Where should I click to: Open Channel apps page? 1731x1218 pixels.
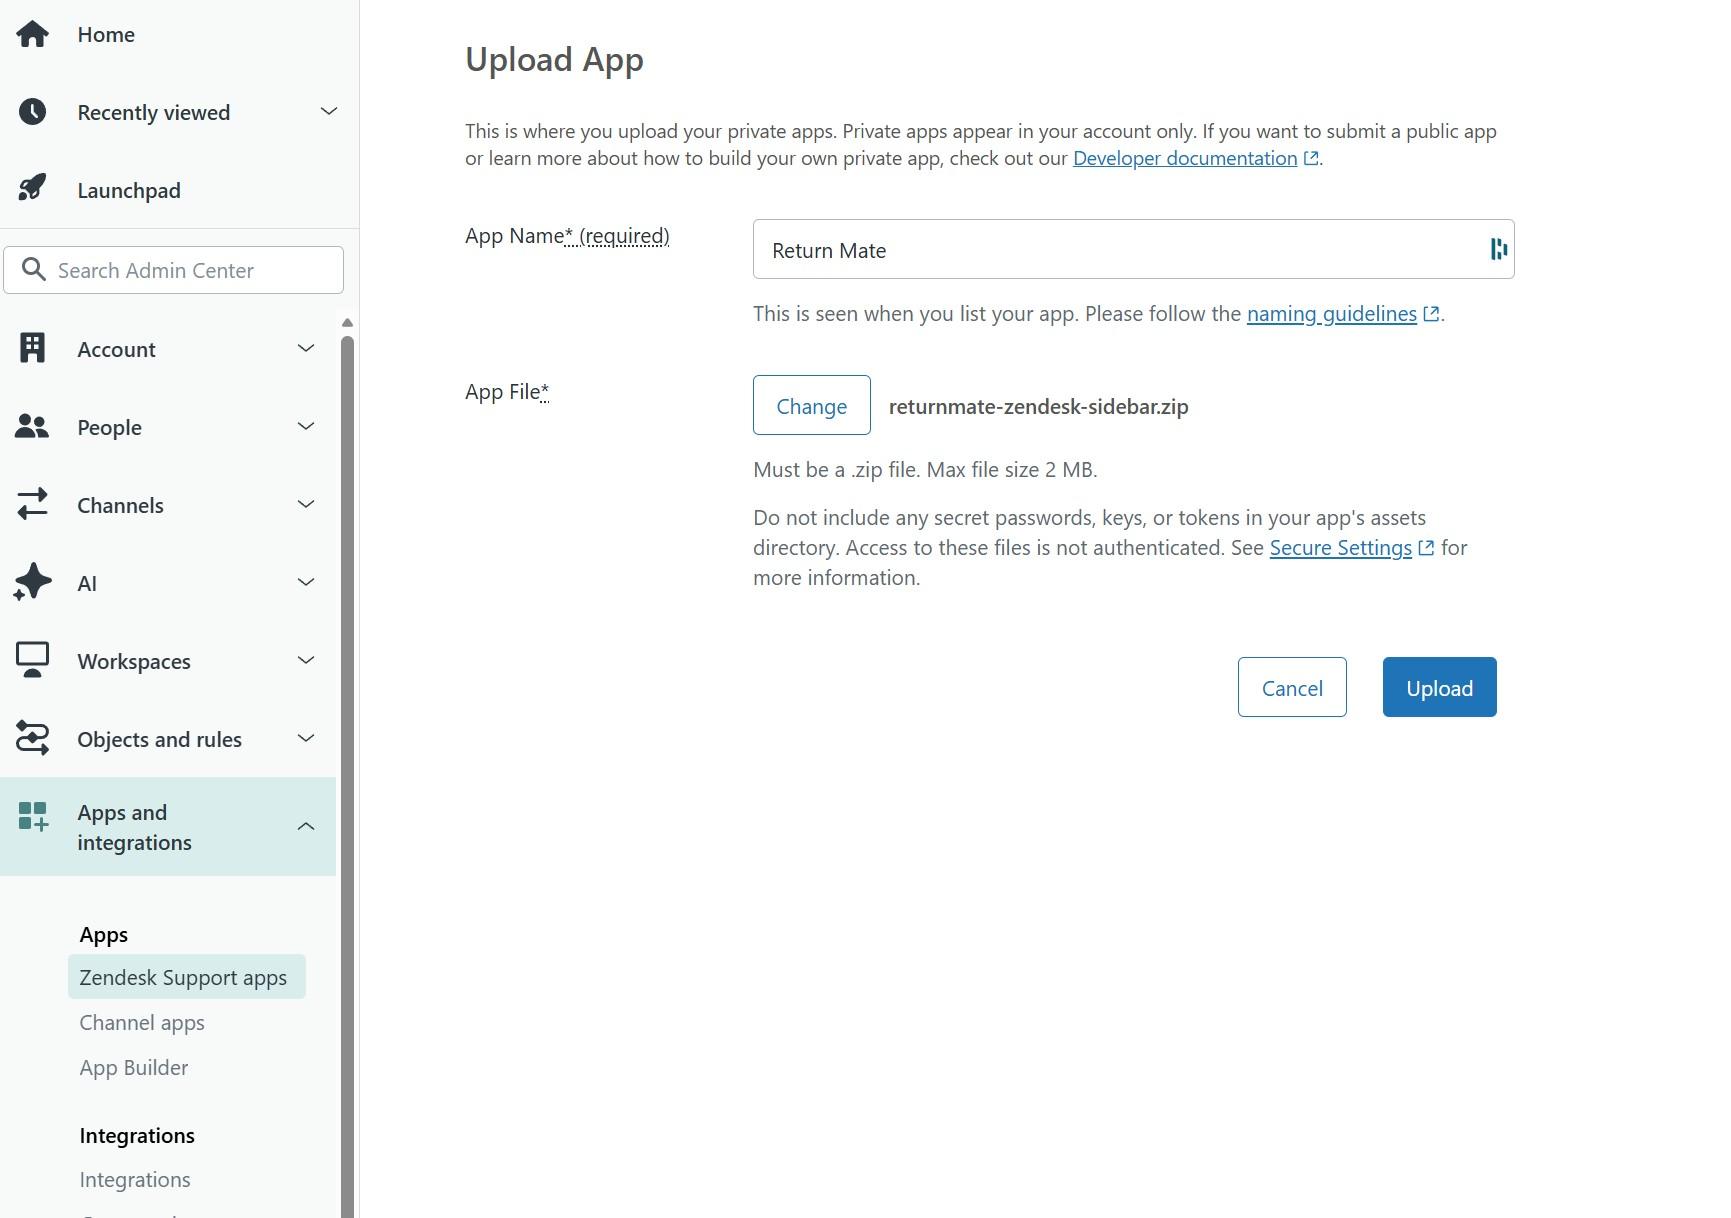pos(142,1022)
